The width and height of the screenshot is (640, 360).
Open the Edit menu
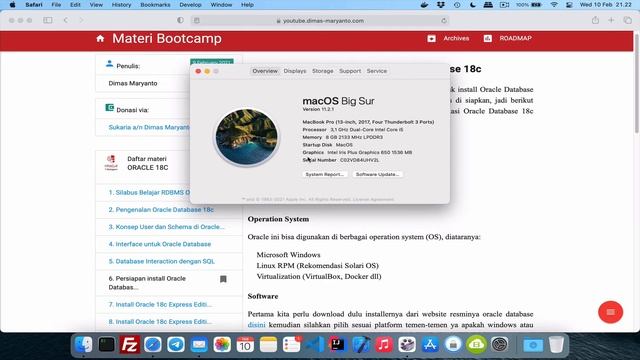point(75,5)
